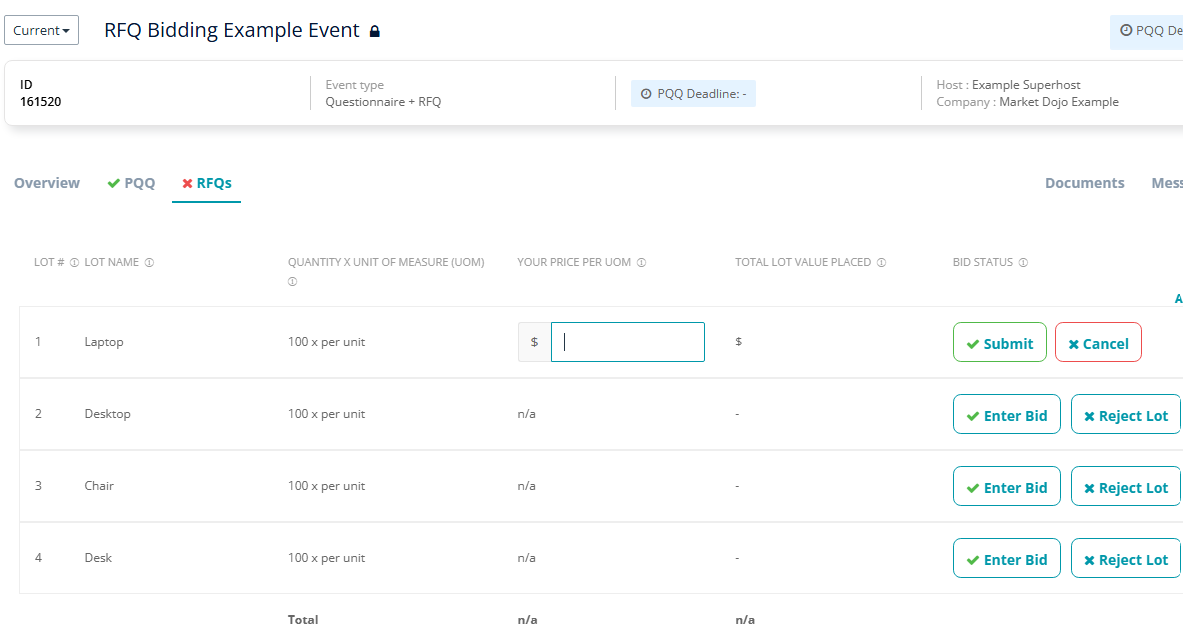
Task: Click info icon next to Bid Status
Action: pos(1023,263)
